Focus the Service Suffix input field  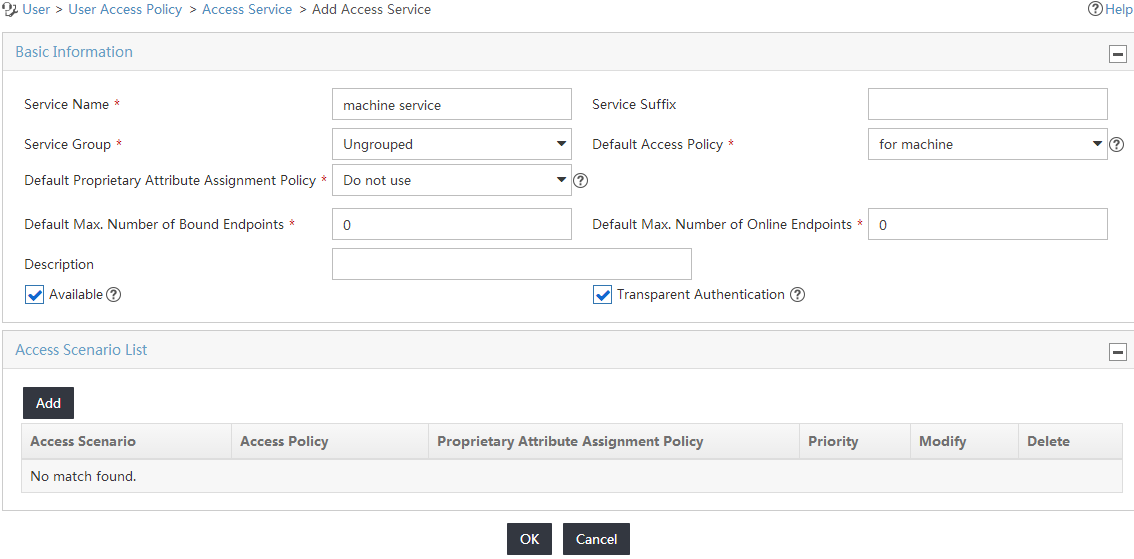(987, 104)
